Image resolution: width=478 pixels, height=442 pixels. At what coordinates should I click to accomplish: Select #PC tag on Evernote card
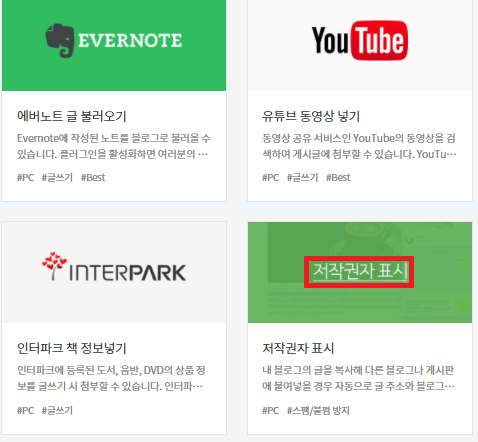pyautogui.click(x=26, y=177)
